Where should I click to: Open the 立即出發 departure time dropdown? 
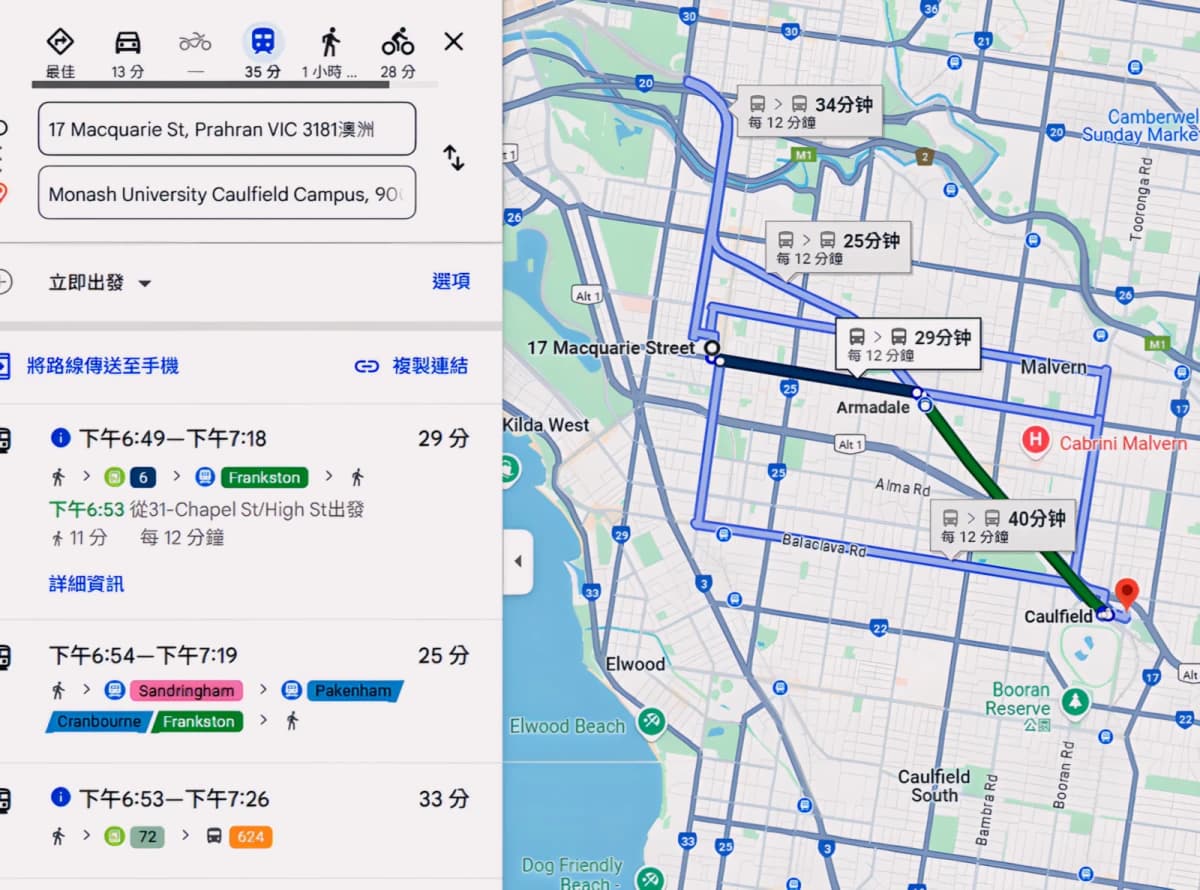(x=100, y=283)
